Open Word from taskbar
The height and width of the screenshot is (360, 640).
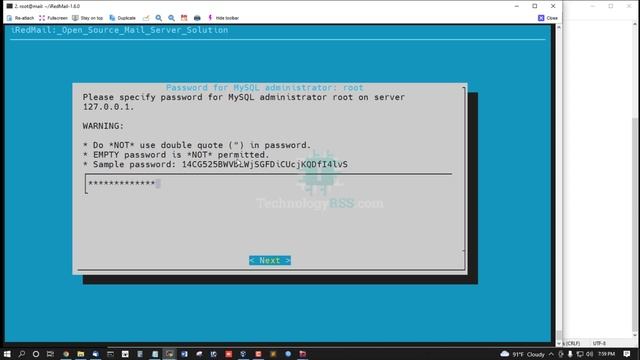coord(184,354)
